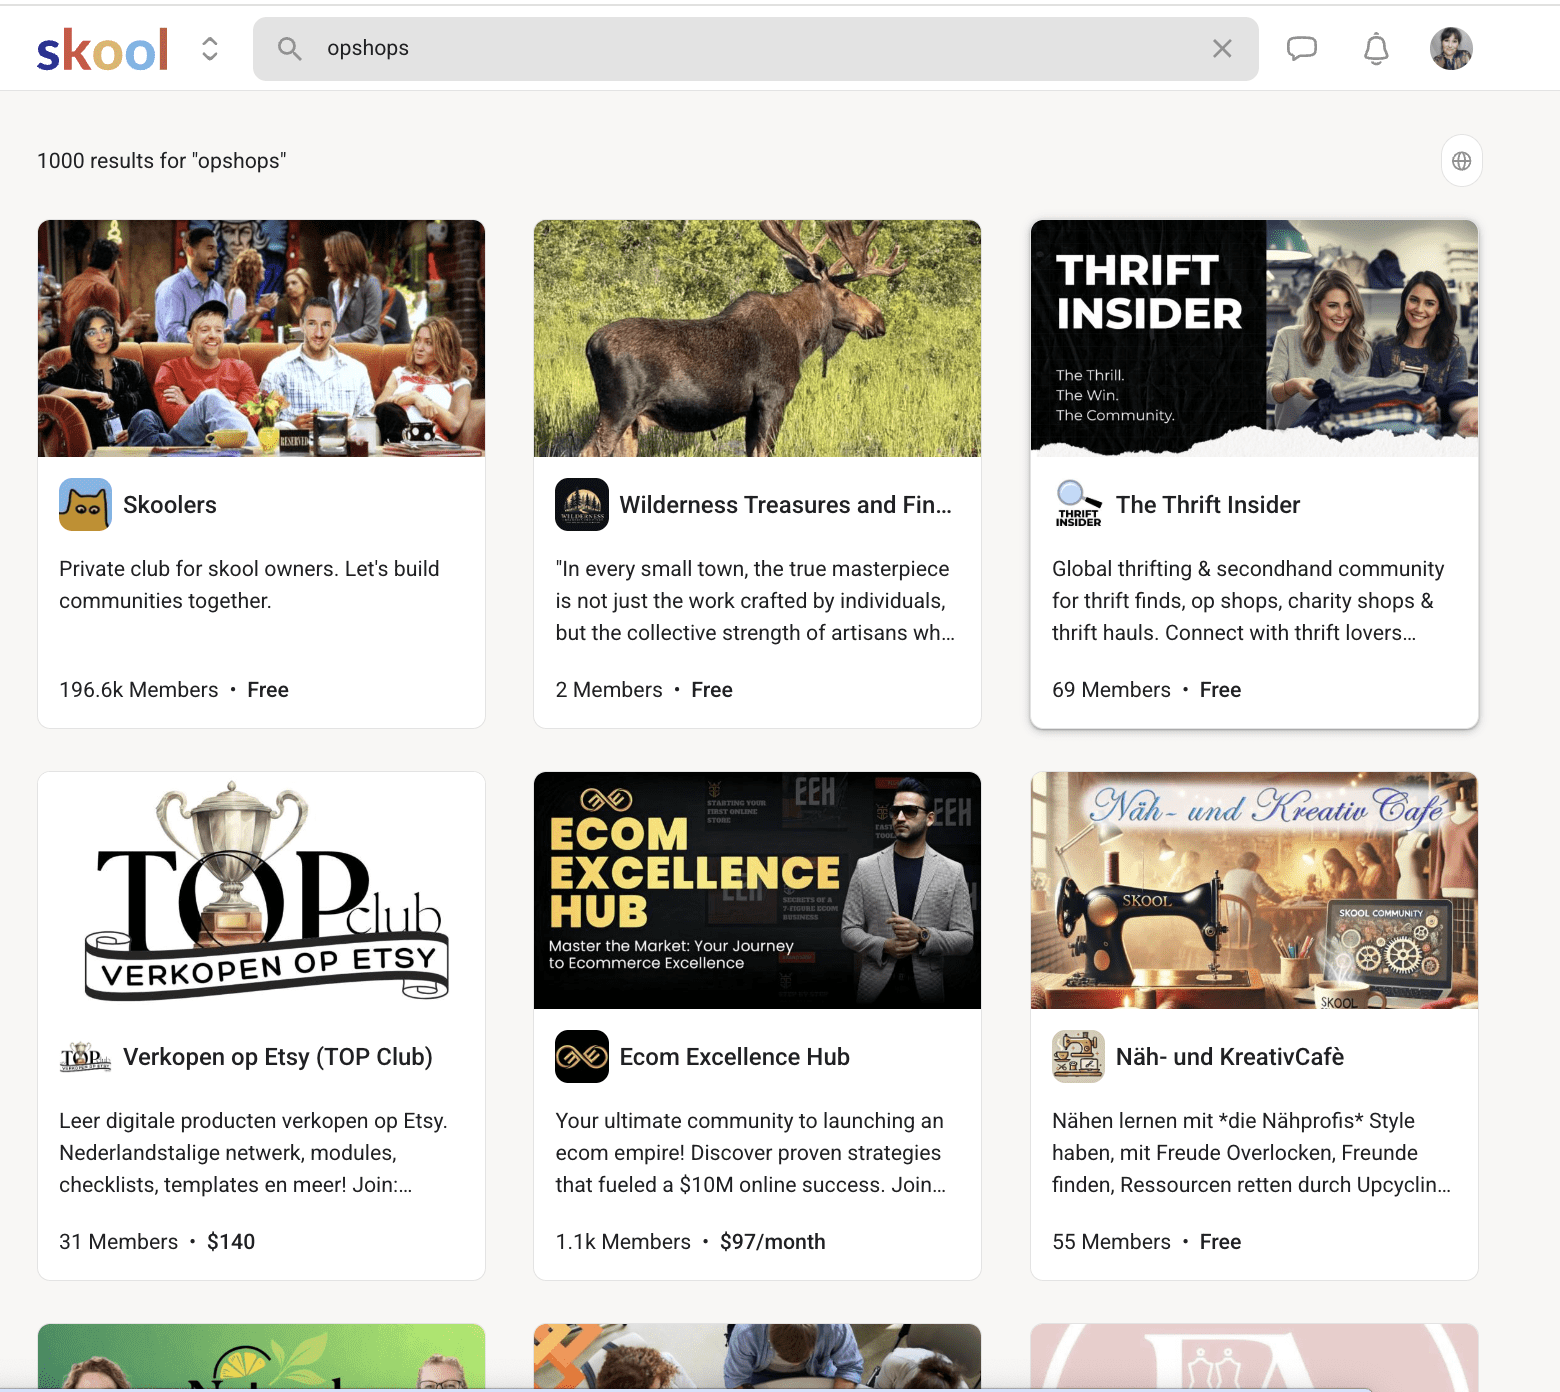This screenshot has width=1560, height=1392.
Task: Click the Näh- und KreativCafè sewing icon
Action: point(1078,1057)
